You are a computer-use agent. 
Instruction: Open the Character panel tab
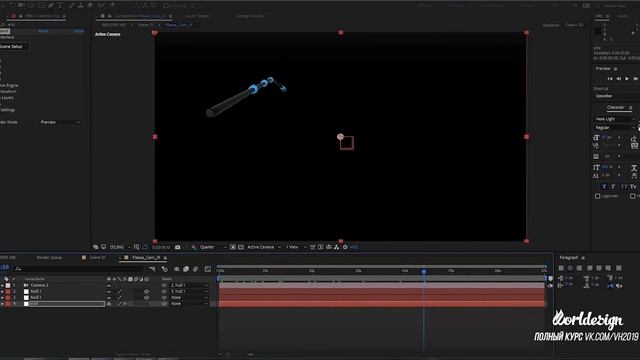pos(616,107)
